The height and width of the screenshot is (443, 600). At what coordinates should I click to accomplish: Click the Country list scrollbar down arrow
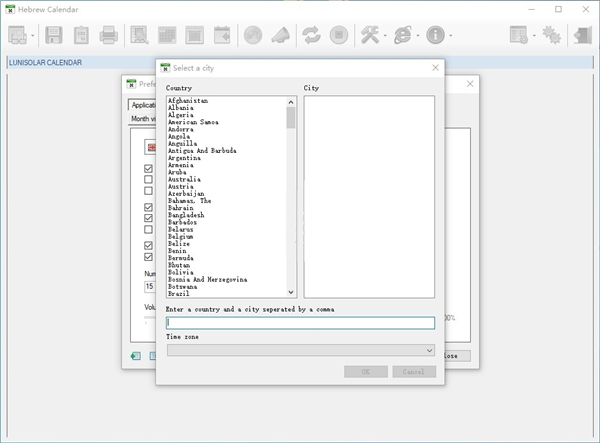(291, 292)
